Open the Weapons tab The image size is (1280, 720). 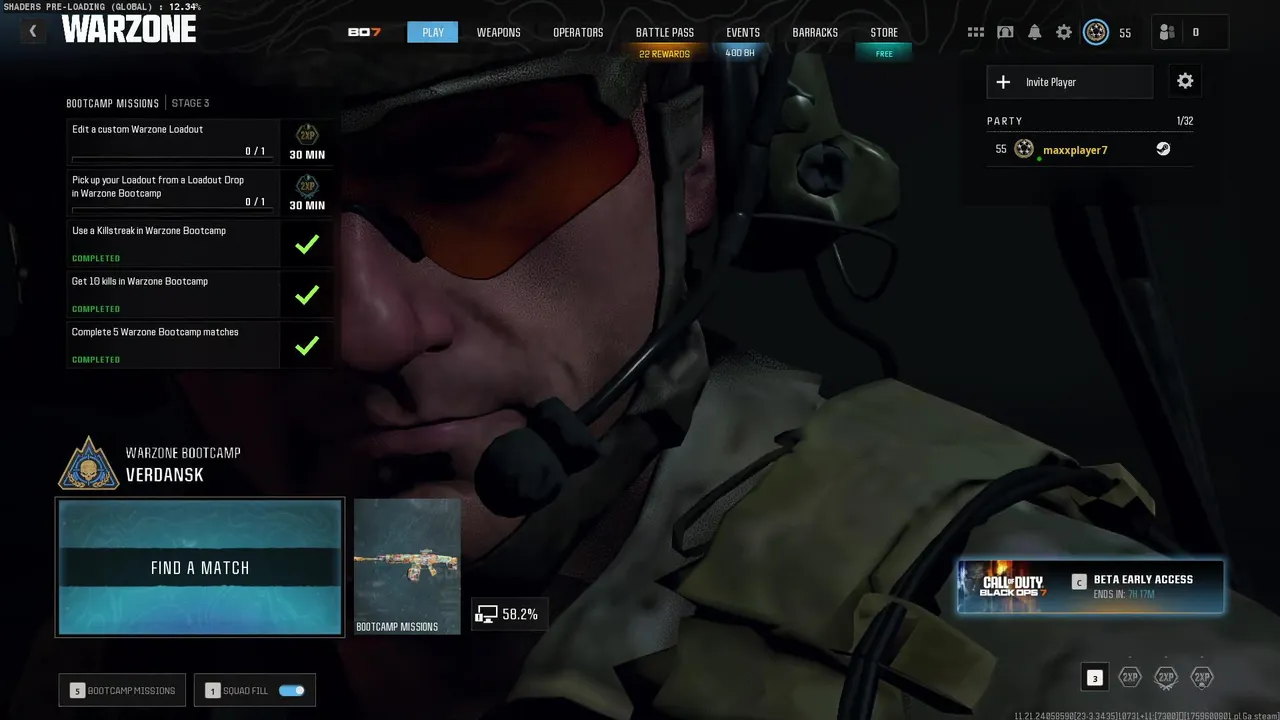(498, 32)
